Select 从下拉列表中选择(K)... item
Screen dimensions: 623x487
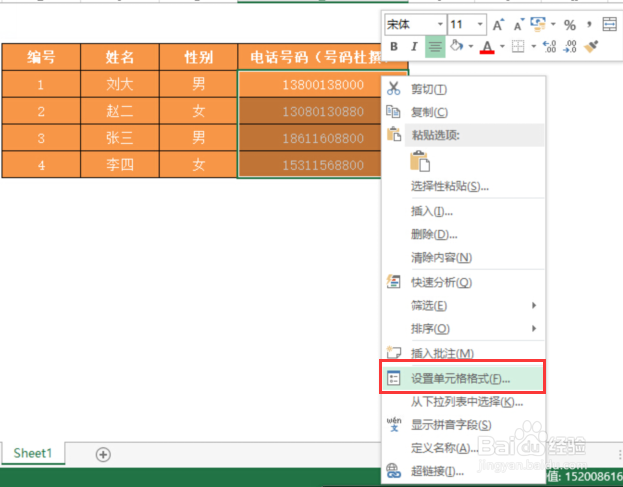pos(463,402)
